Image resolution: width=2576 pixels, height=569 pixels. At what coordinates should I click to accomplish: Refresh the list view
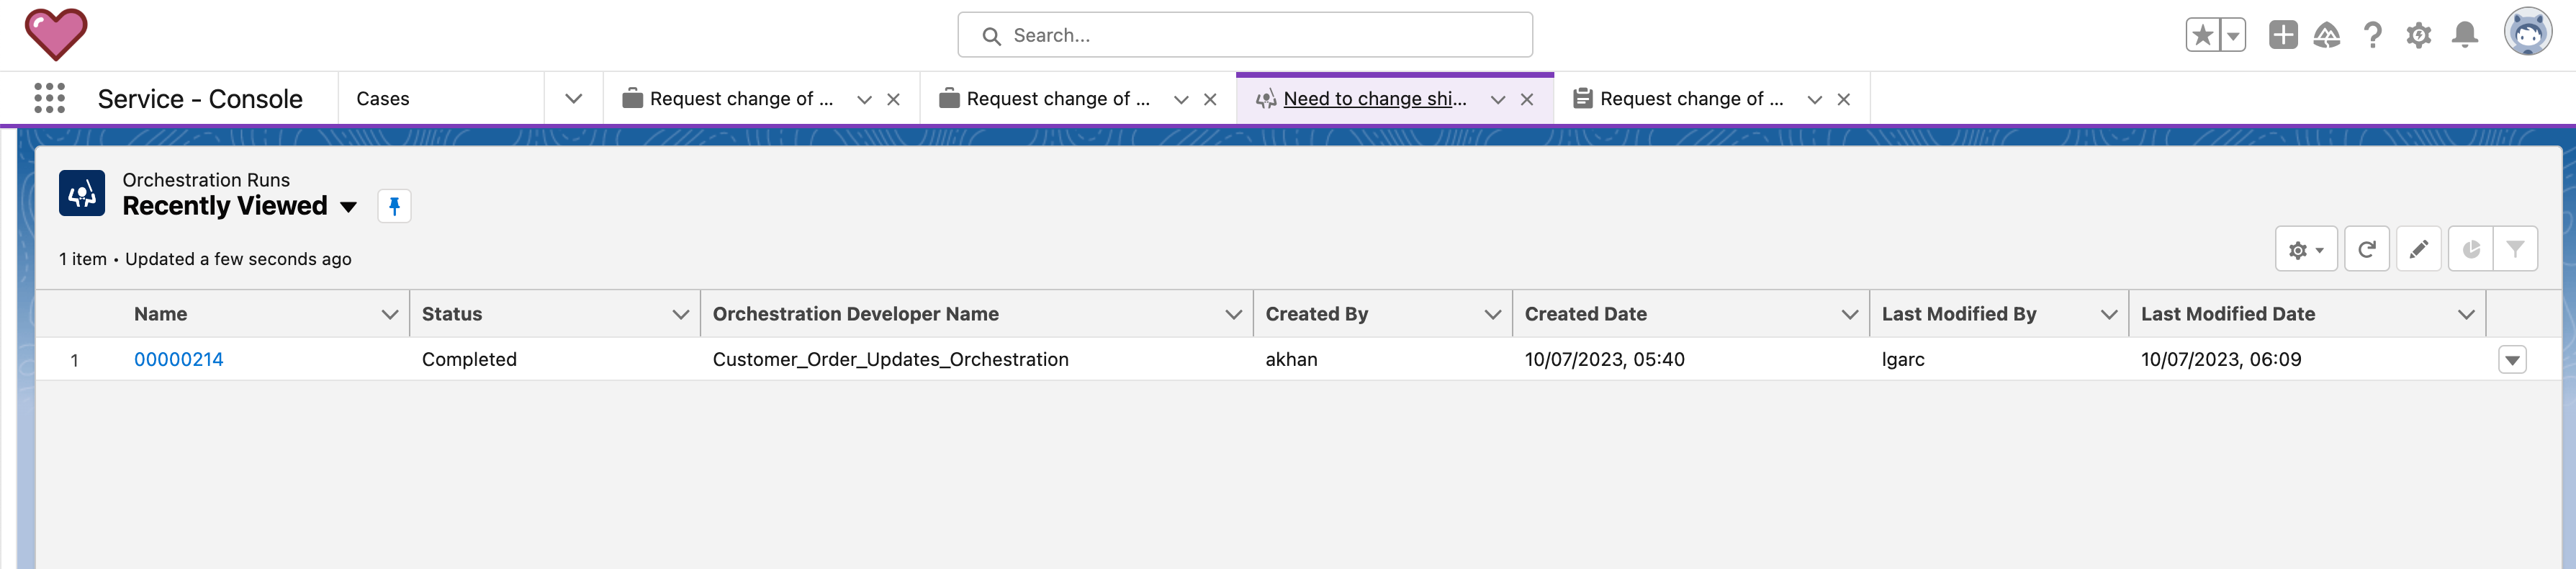click(x=2367, y=249)
